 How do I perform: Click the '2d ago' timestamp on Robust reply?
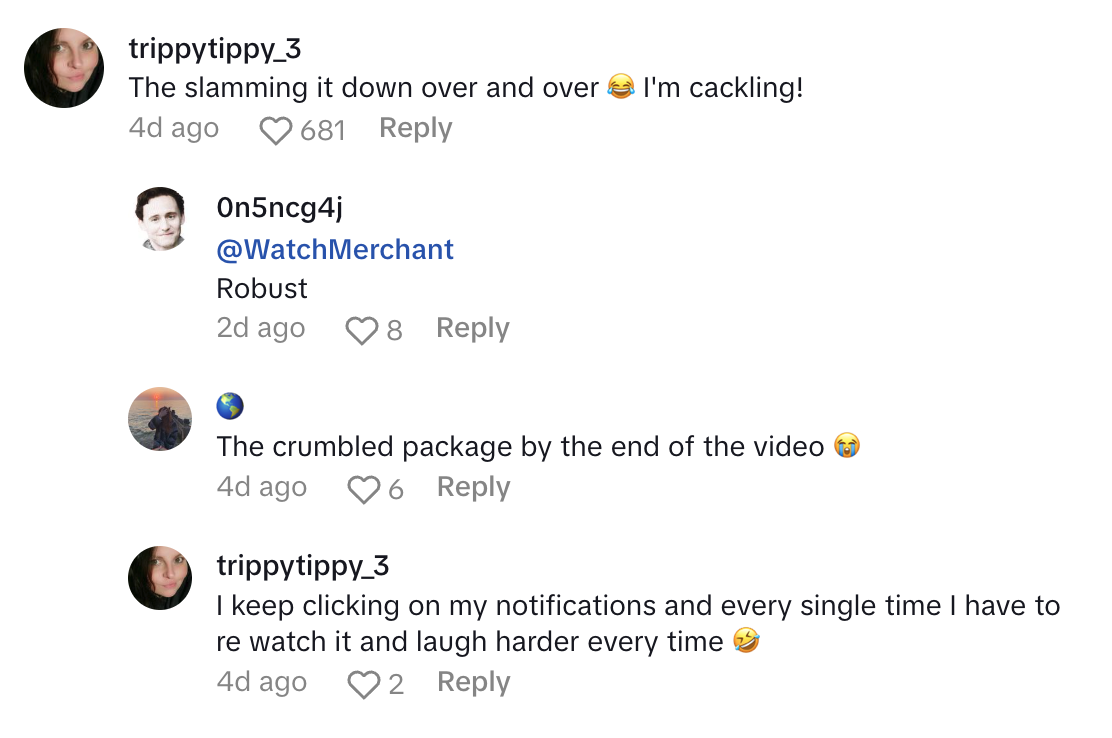click(260, 329)
